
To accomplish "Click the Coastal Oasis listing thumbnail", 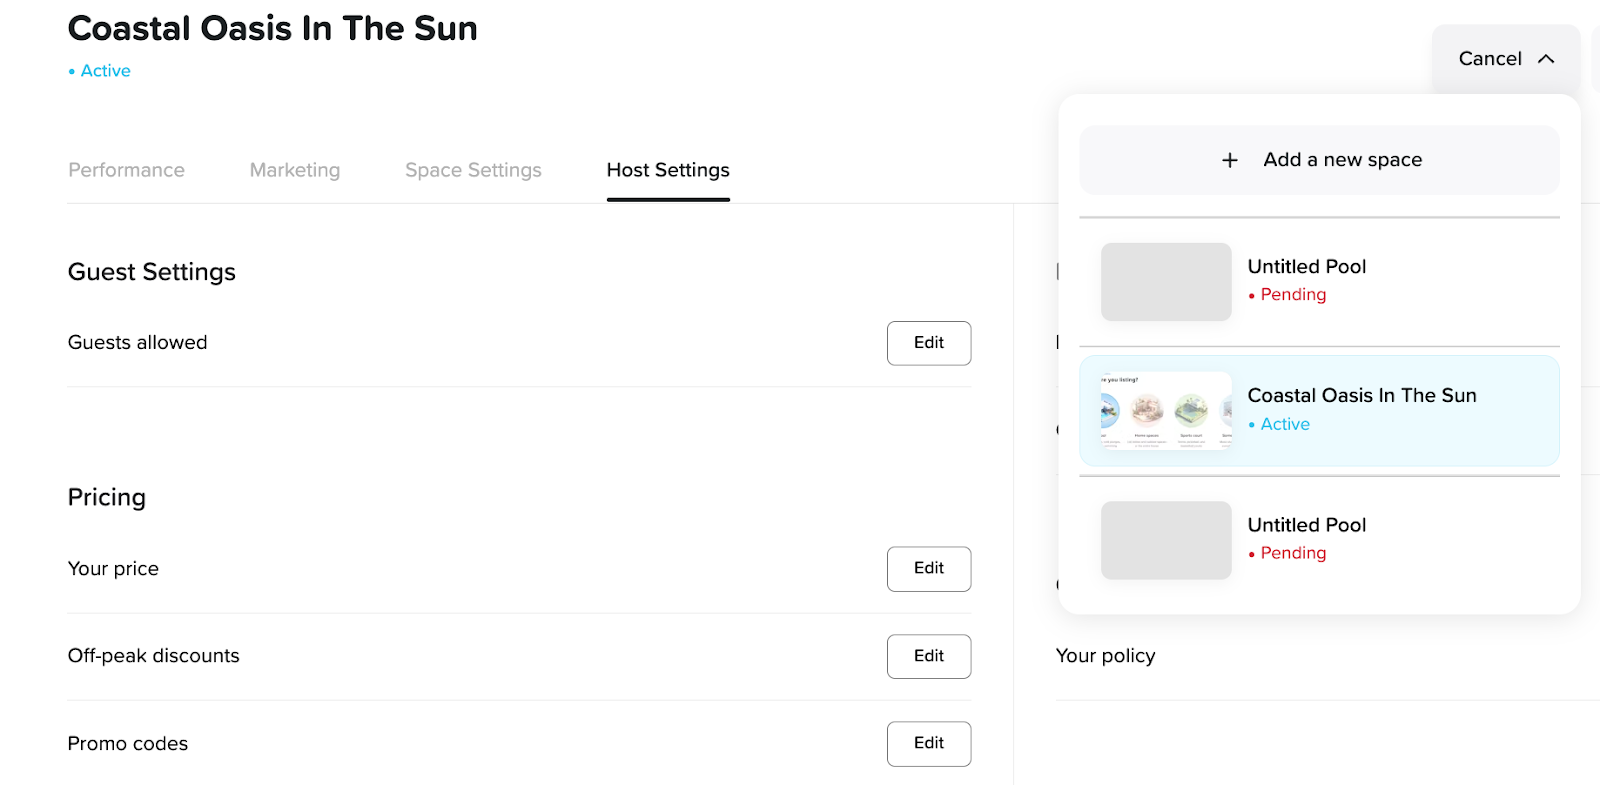I will [1166, 411].
